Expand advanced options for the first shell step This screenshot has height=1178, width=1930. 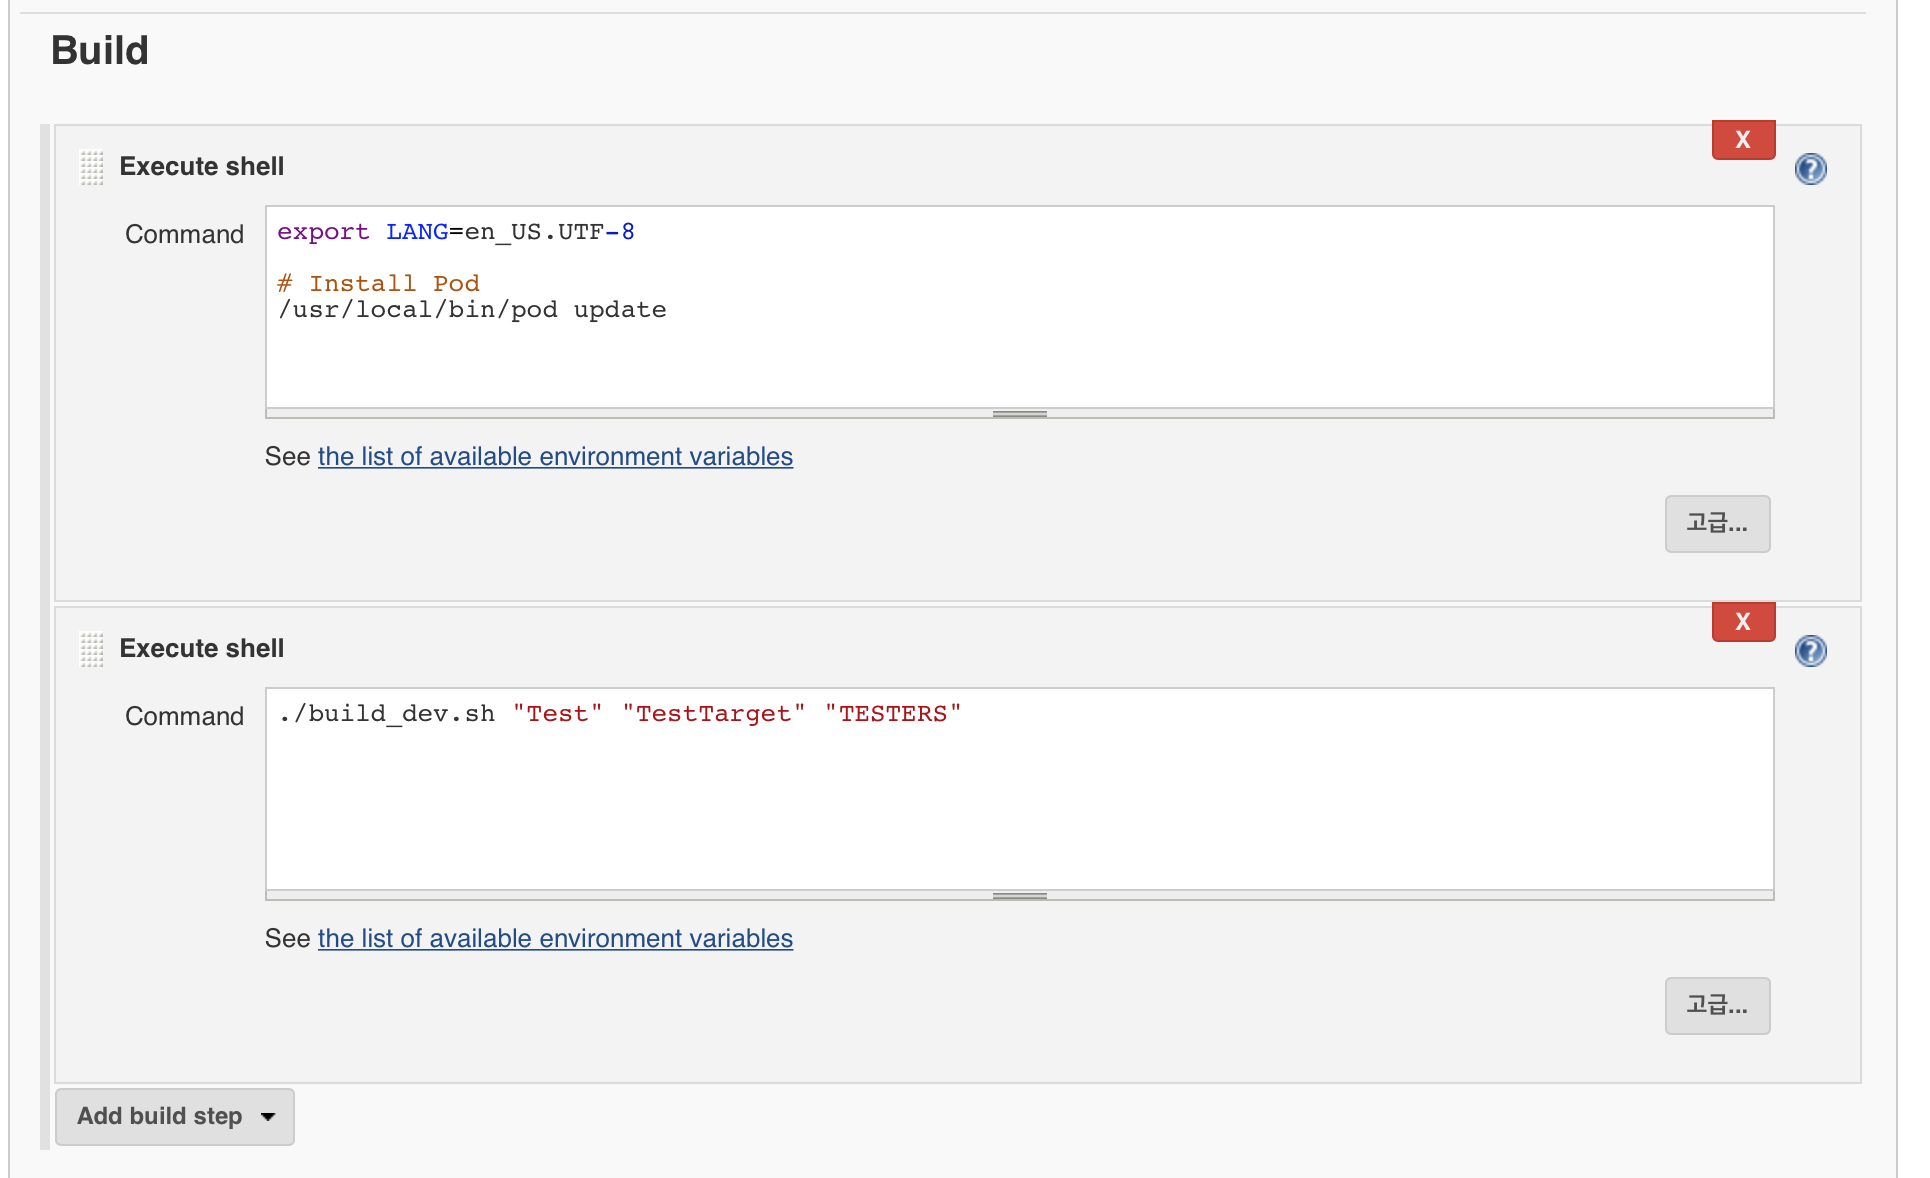tap(1716, 523)
